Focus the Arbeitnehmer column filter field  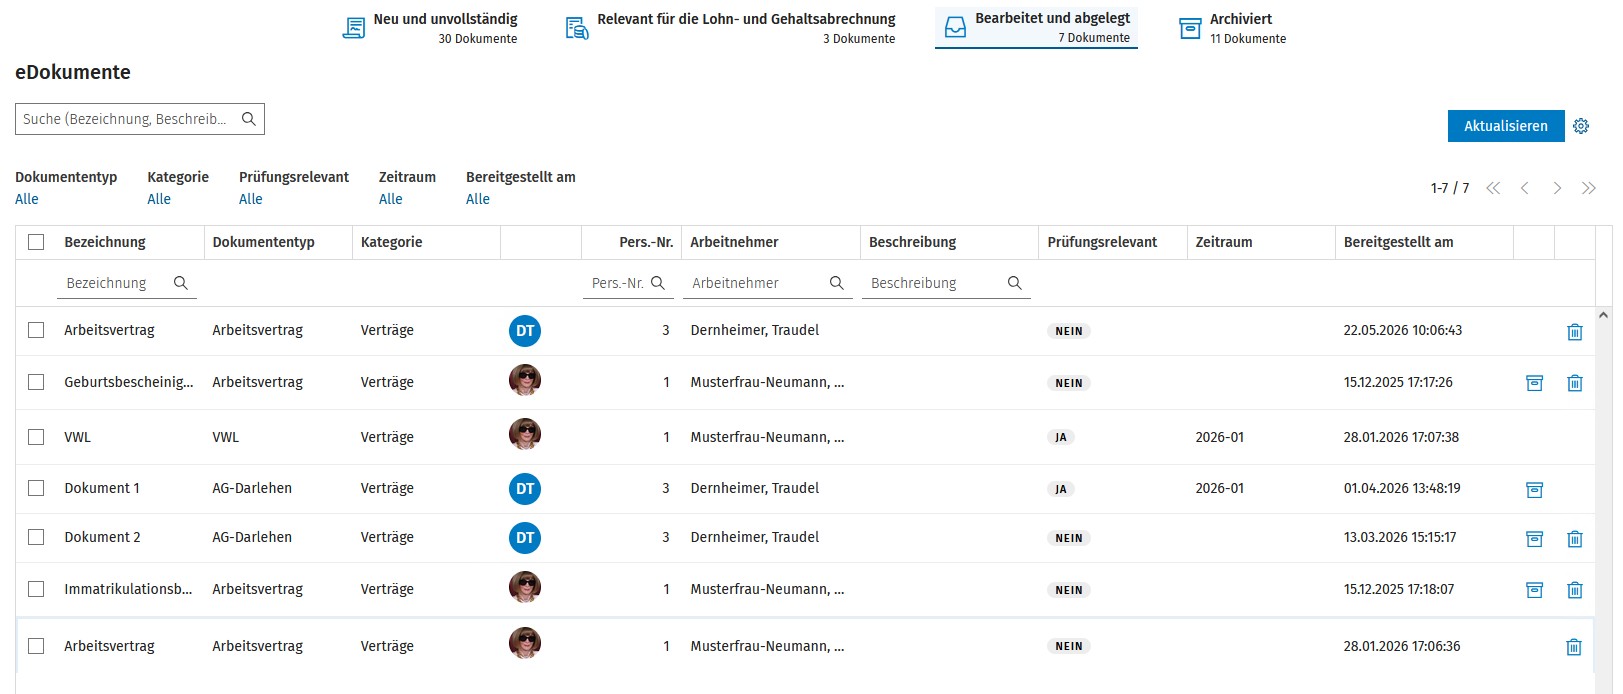tap(768, 283)
